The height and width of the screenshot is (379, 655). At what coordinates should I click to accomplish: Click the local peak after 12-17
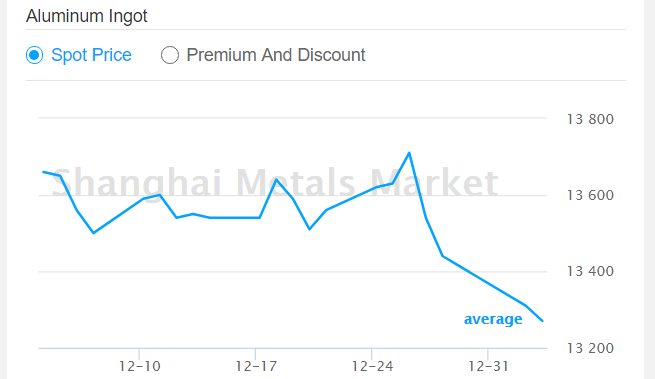pyautogui.click(x=276, y=180)
